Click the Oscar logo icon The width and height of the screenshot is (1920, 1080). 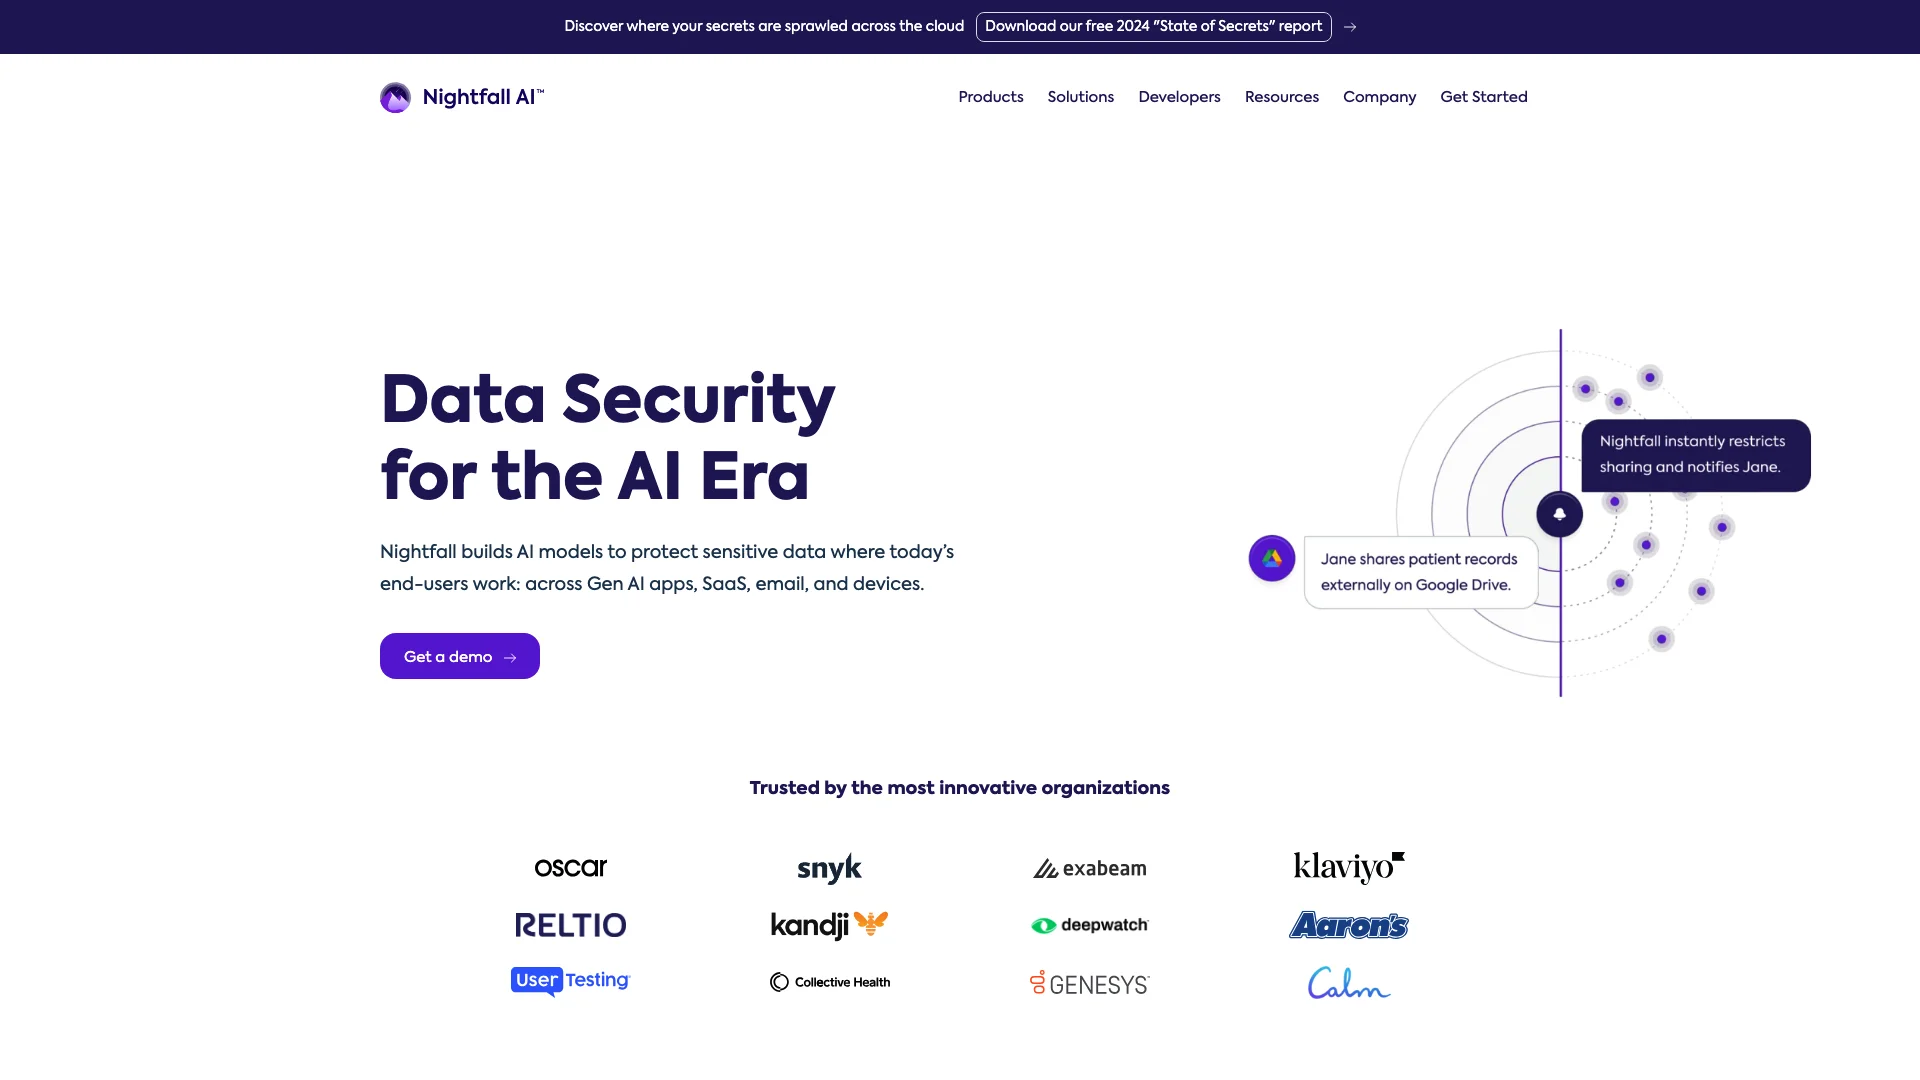570,866
